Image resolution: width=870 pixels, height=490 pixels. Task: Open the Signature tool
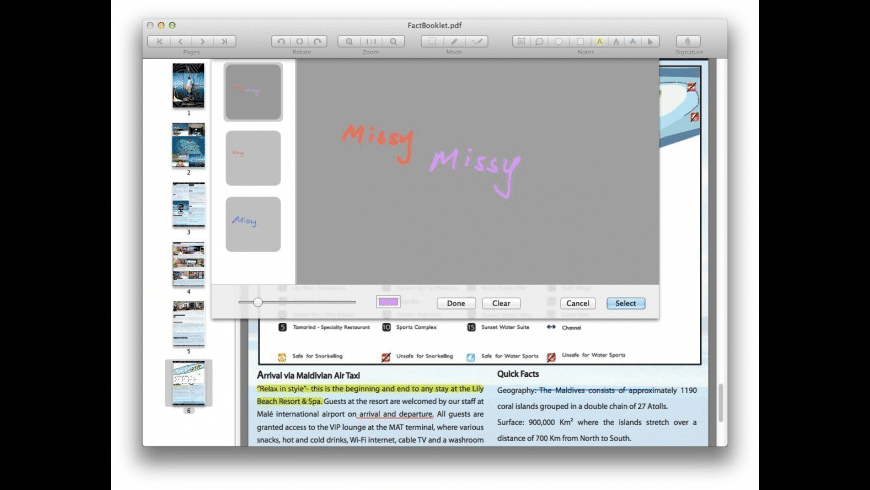(688, 42)
